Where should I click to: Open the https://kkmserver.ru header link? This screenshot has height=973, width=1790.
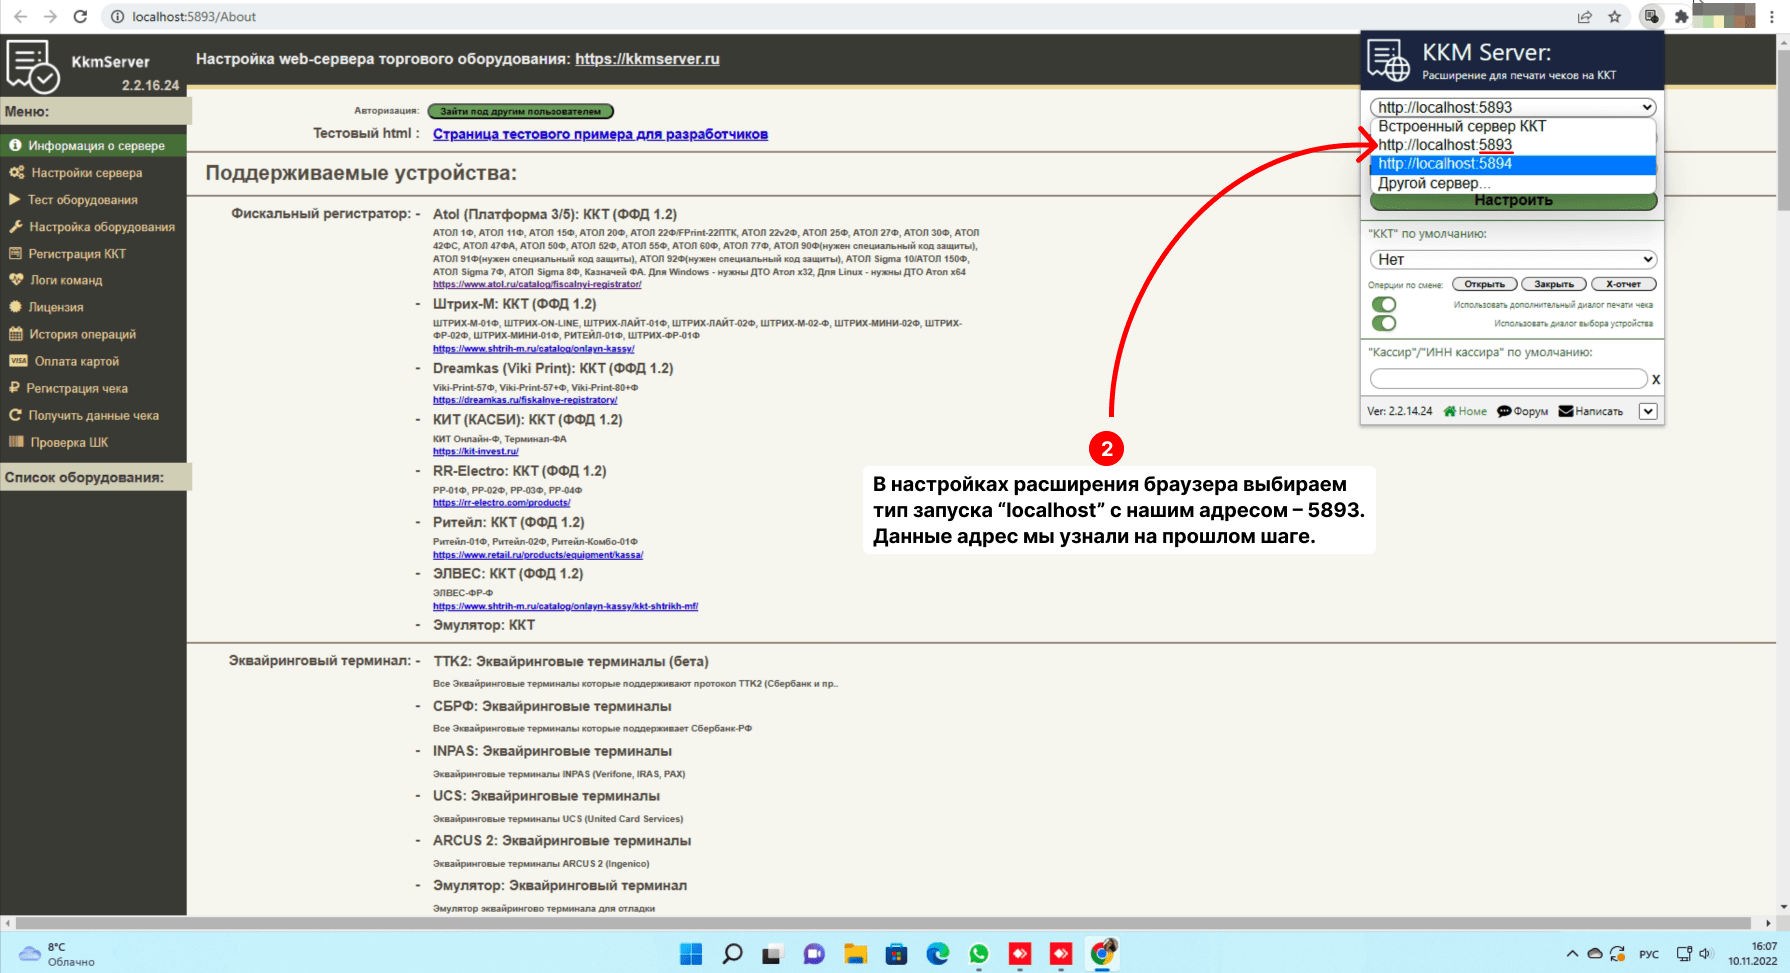(647, 59)
